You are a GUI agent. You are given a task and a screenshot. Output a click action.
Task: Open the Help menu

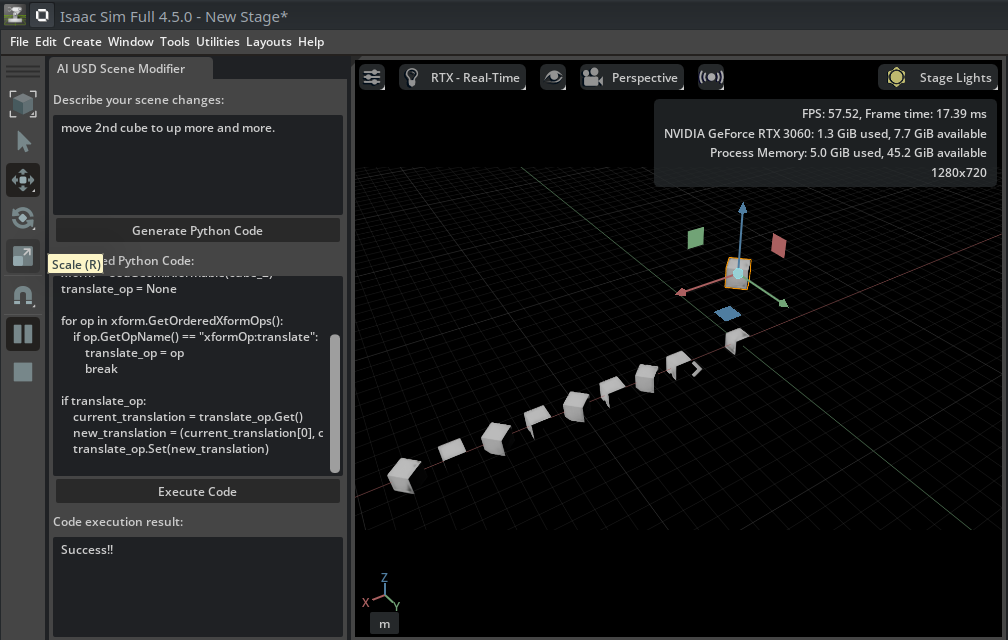click(x=311, y=42)
